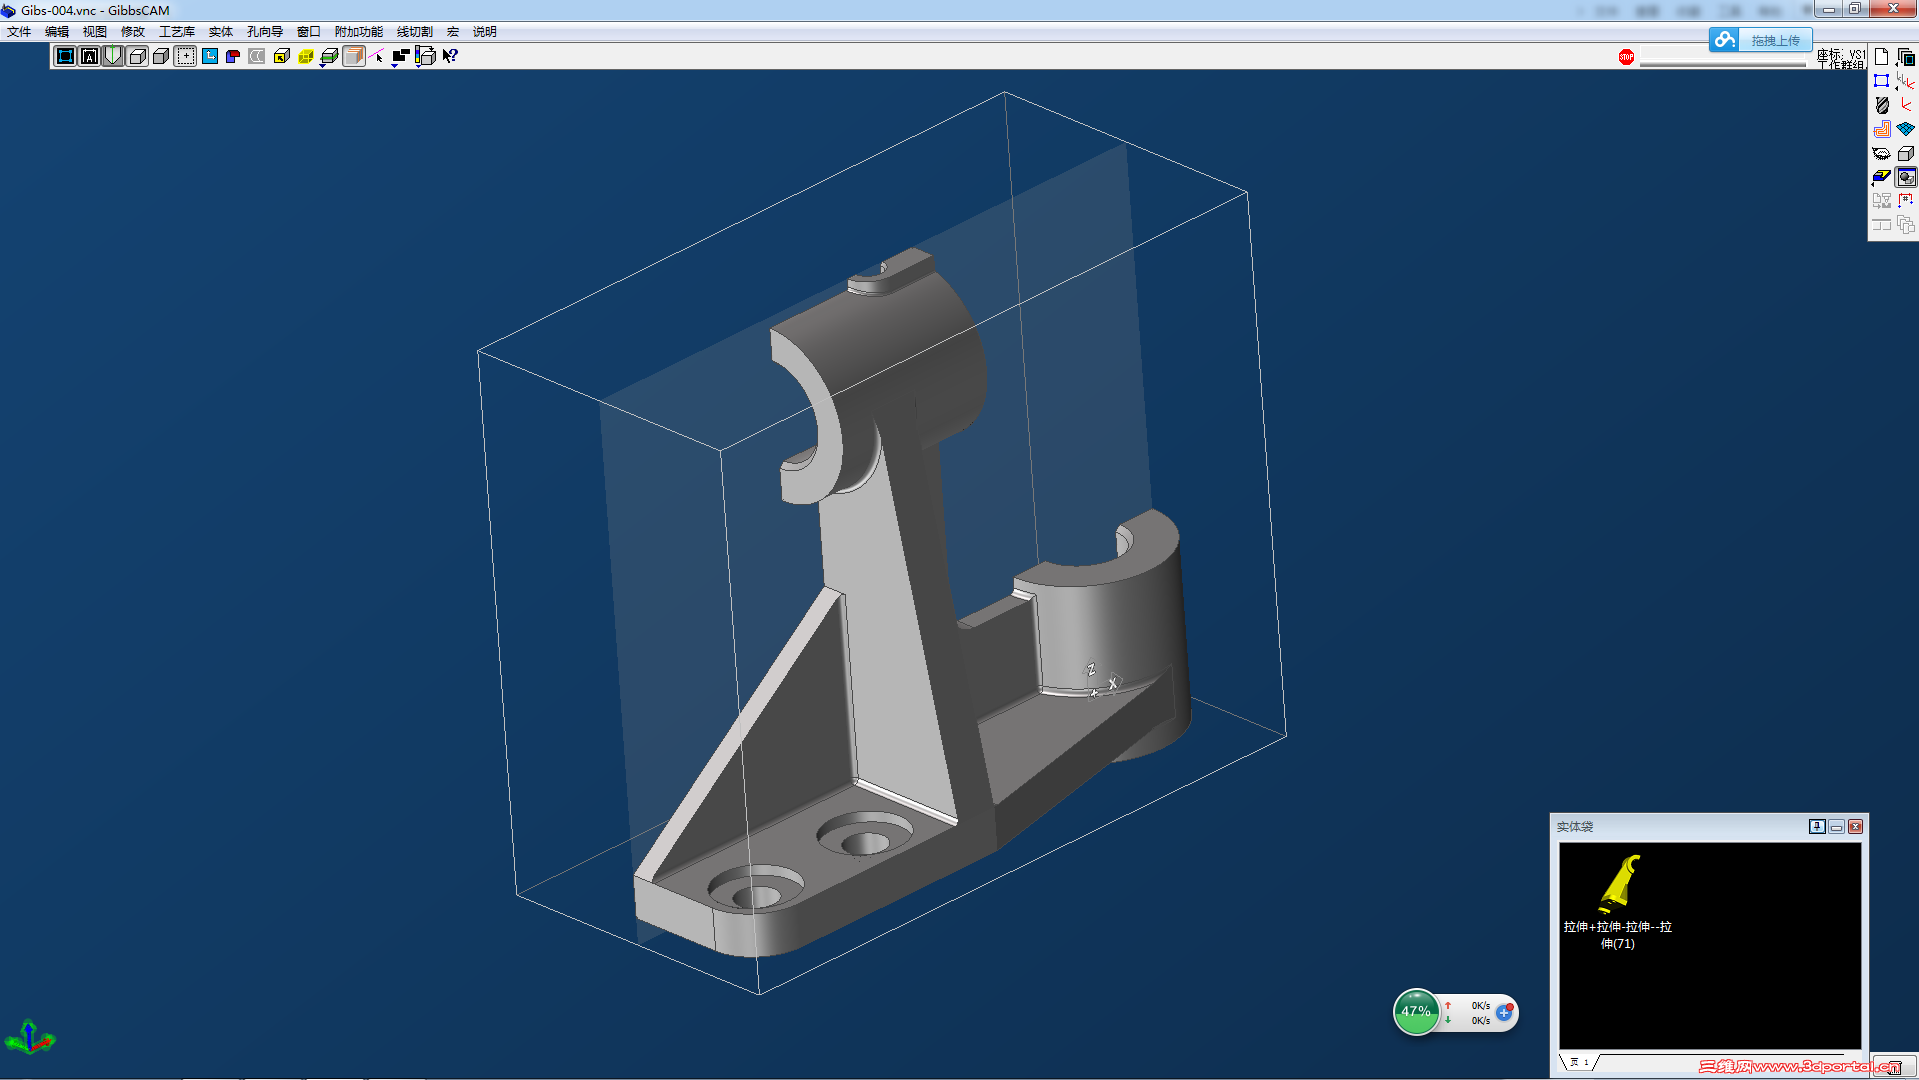1919x1080 pixels.
Task: Collapse the 实体袋 panel
Action: (1836, 826)
